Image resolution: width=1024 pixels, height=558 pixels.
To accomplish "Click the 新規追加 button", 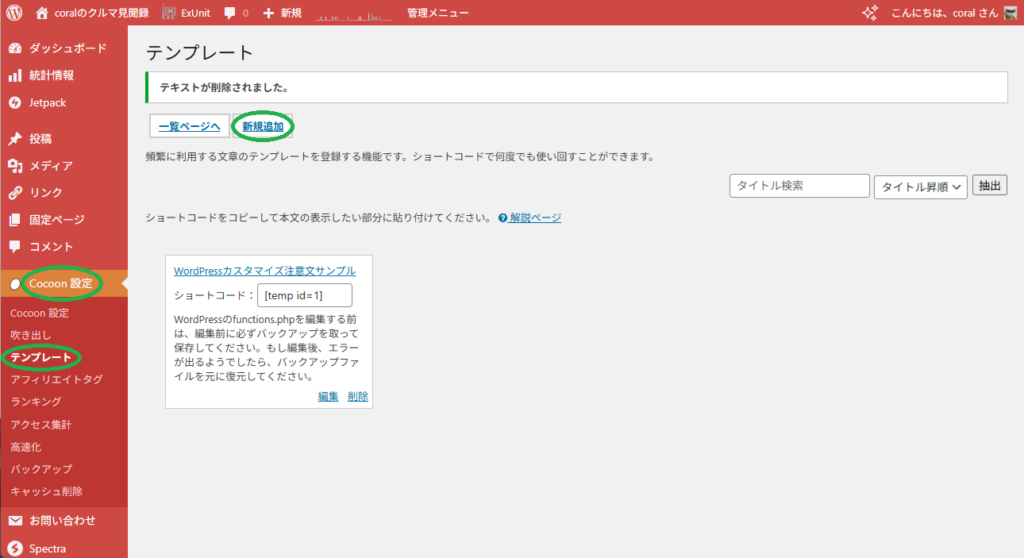I will pos(263,126).
